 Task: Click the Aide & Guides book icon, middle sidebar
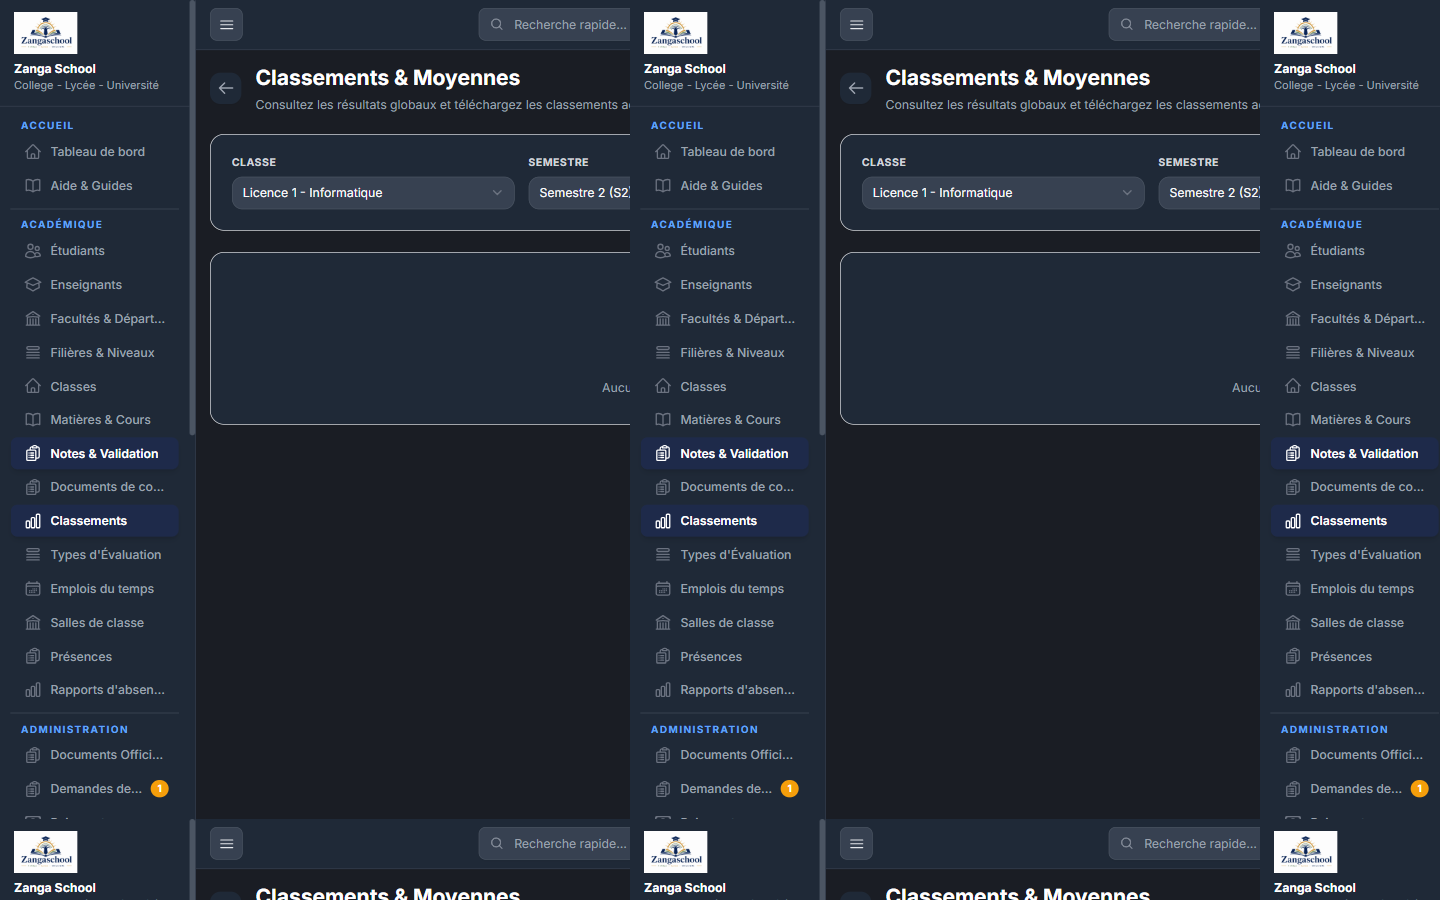click(x=663, y=186)
